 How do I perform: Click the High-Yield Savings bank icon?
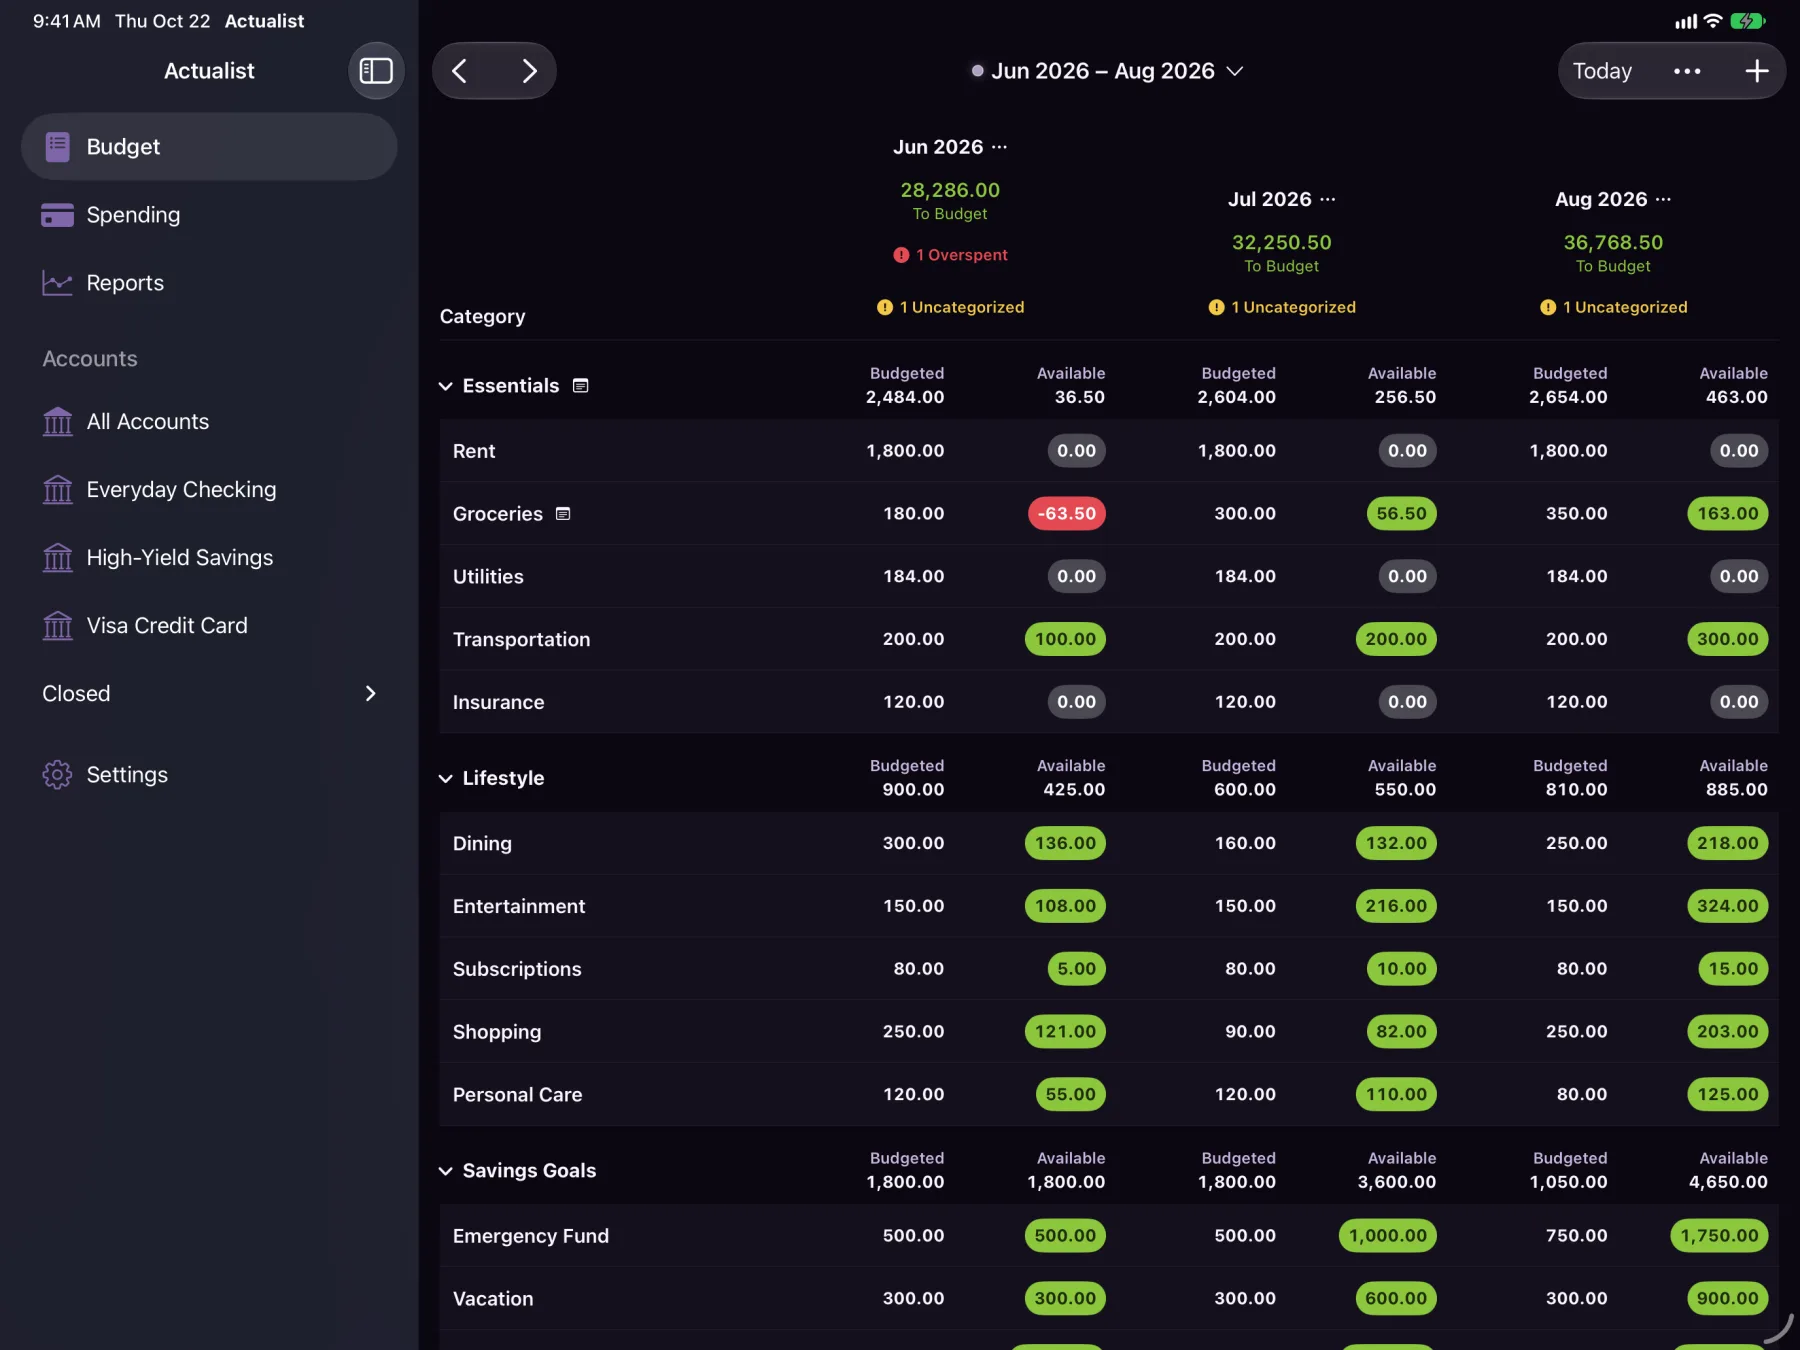click(x=57, y=558)
